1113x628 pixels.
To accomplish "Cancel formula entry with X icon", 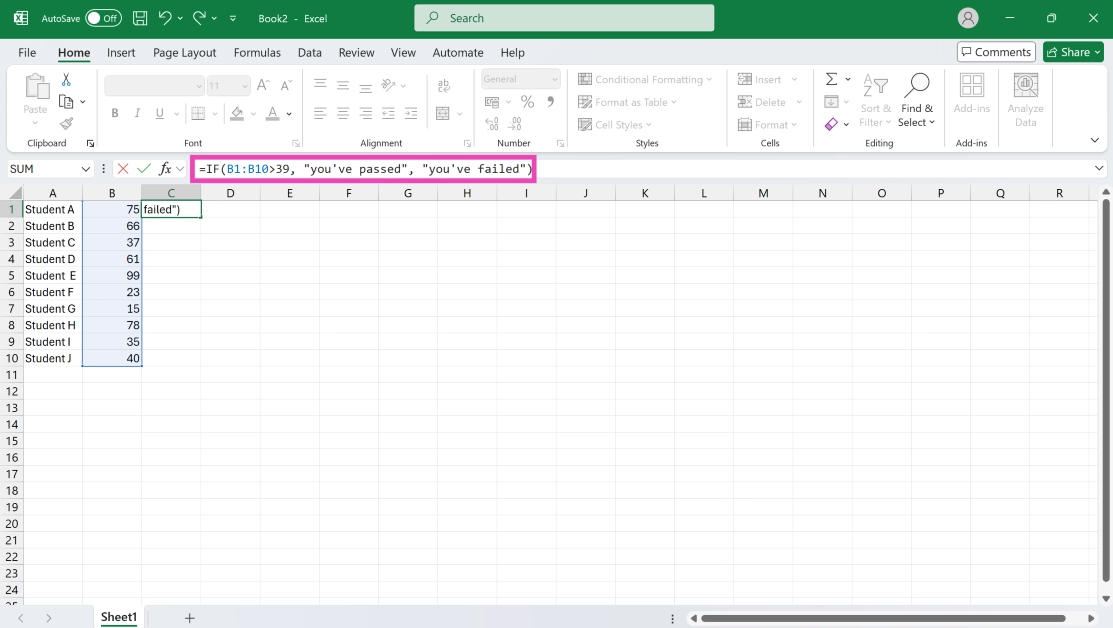I will (123, 169).
